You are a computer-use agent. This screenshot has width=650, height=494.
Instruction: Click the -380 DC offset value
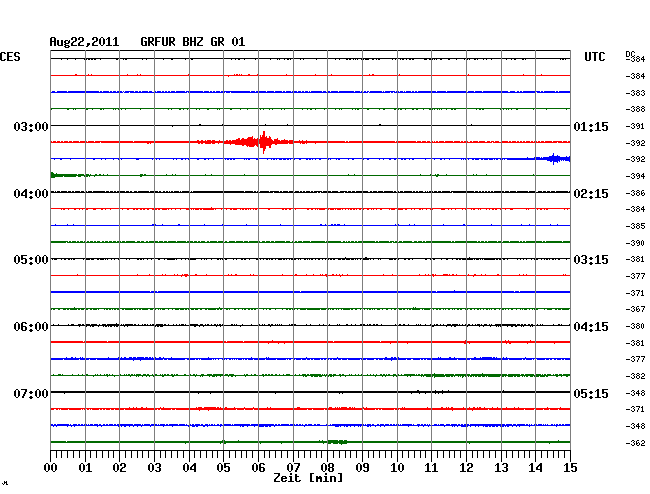pos(635,326)
